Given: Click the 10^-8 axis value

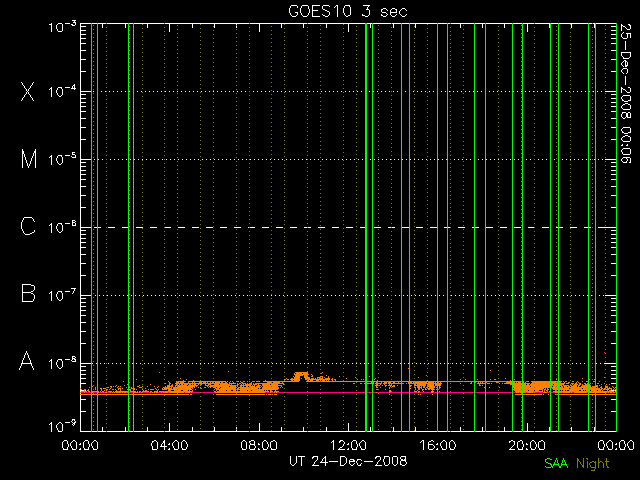Looking at the screenshot, I should (x=62, y=363).
